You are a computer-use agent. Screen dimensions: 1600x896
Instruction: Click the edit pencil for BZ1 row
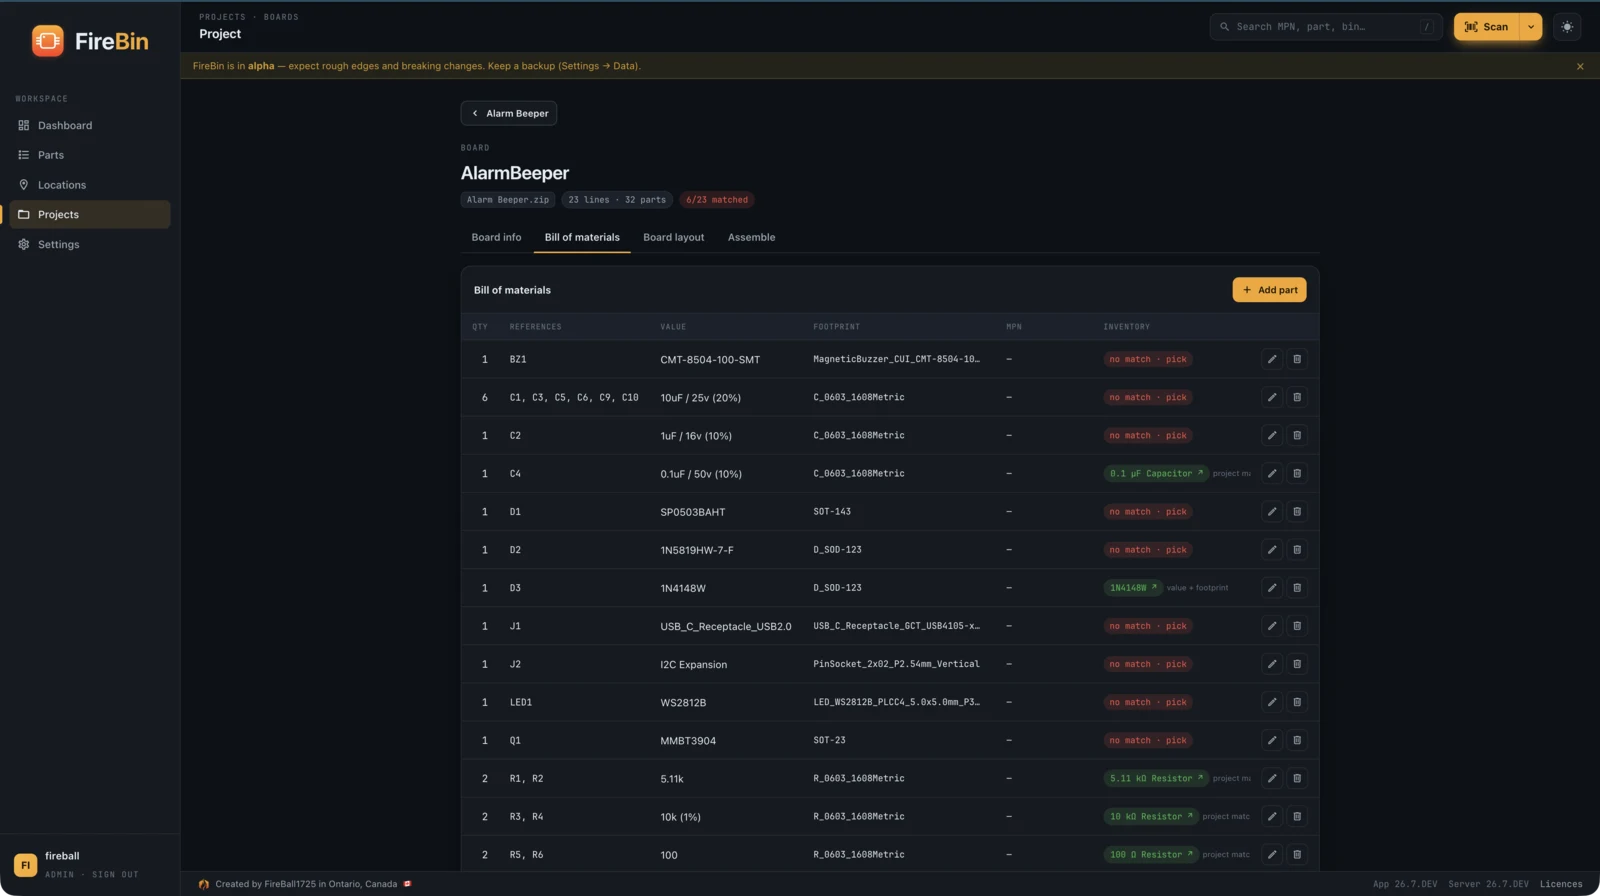pos(1272,359)
